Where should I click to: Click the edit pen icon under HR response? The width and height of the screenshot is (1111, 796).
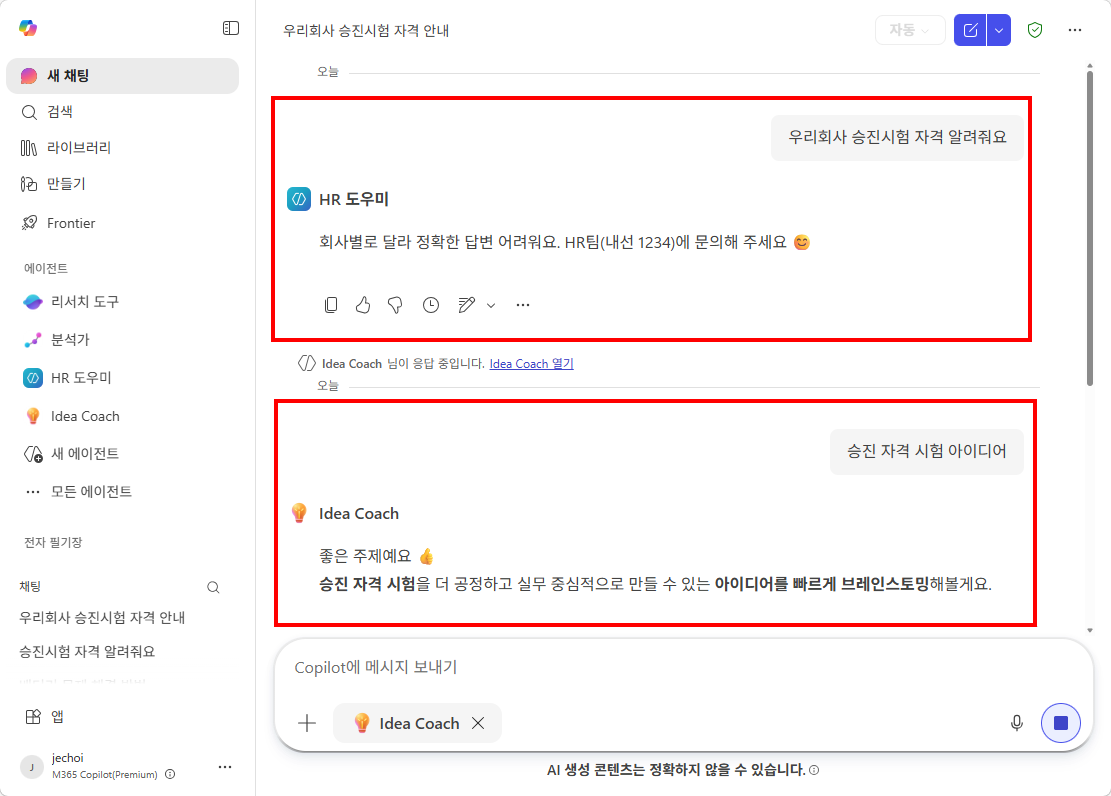click(466, 305)
